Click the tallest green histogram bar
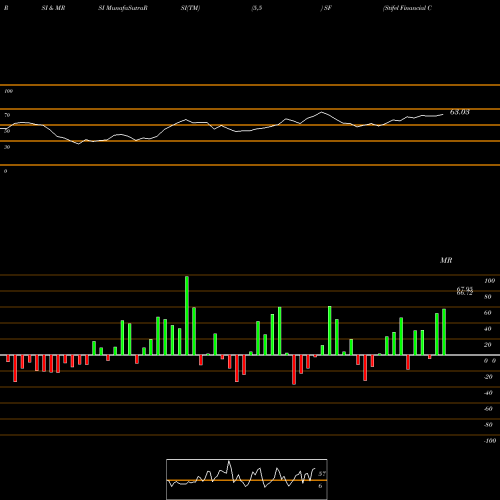This screenshot has height=500, width=500. 187,315
